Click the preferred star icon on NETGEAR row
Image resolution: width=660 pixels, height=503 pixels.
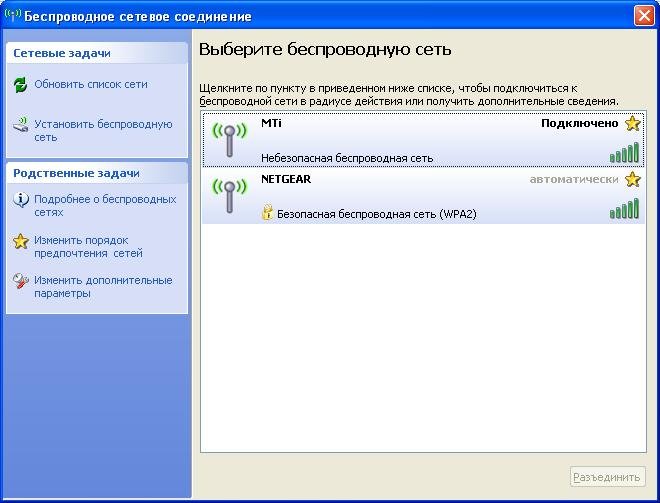(632, 179)
